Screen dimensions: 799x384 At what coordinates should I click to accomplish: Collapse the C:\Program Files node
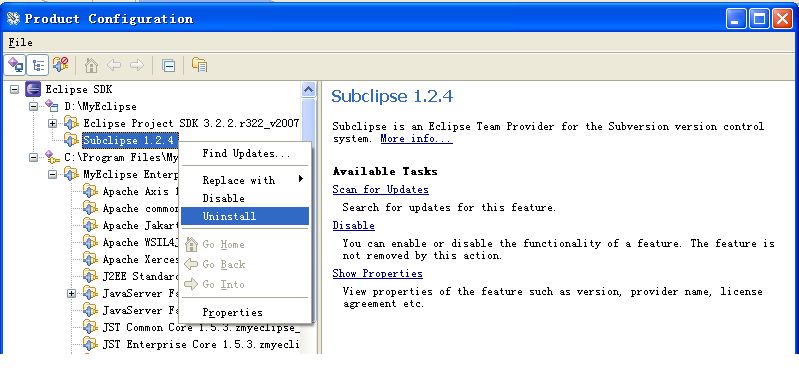click(x=34, y=157)
